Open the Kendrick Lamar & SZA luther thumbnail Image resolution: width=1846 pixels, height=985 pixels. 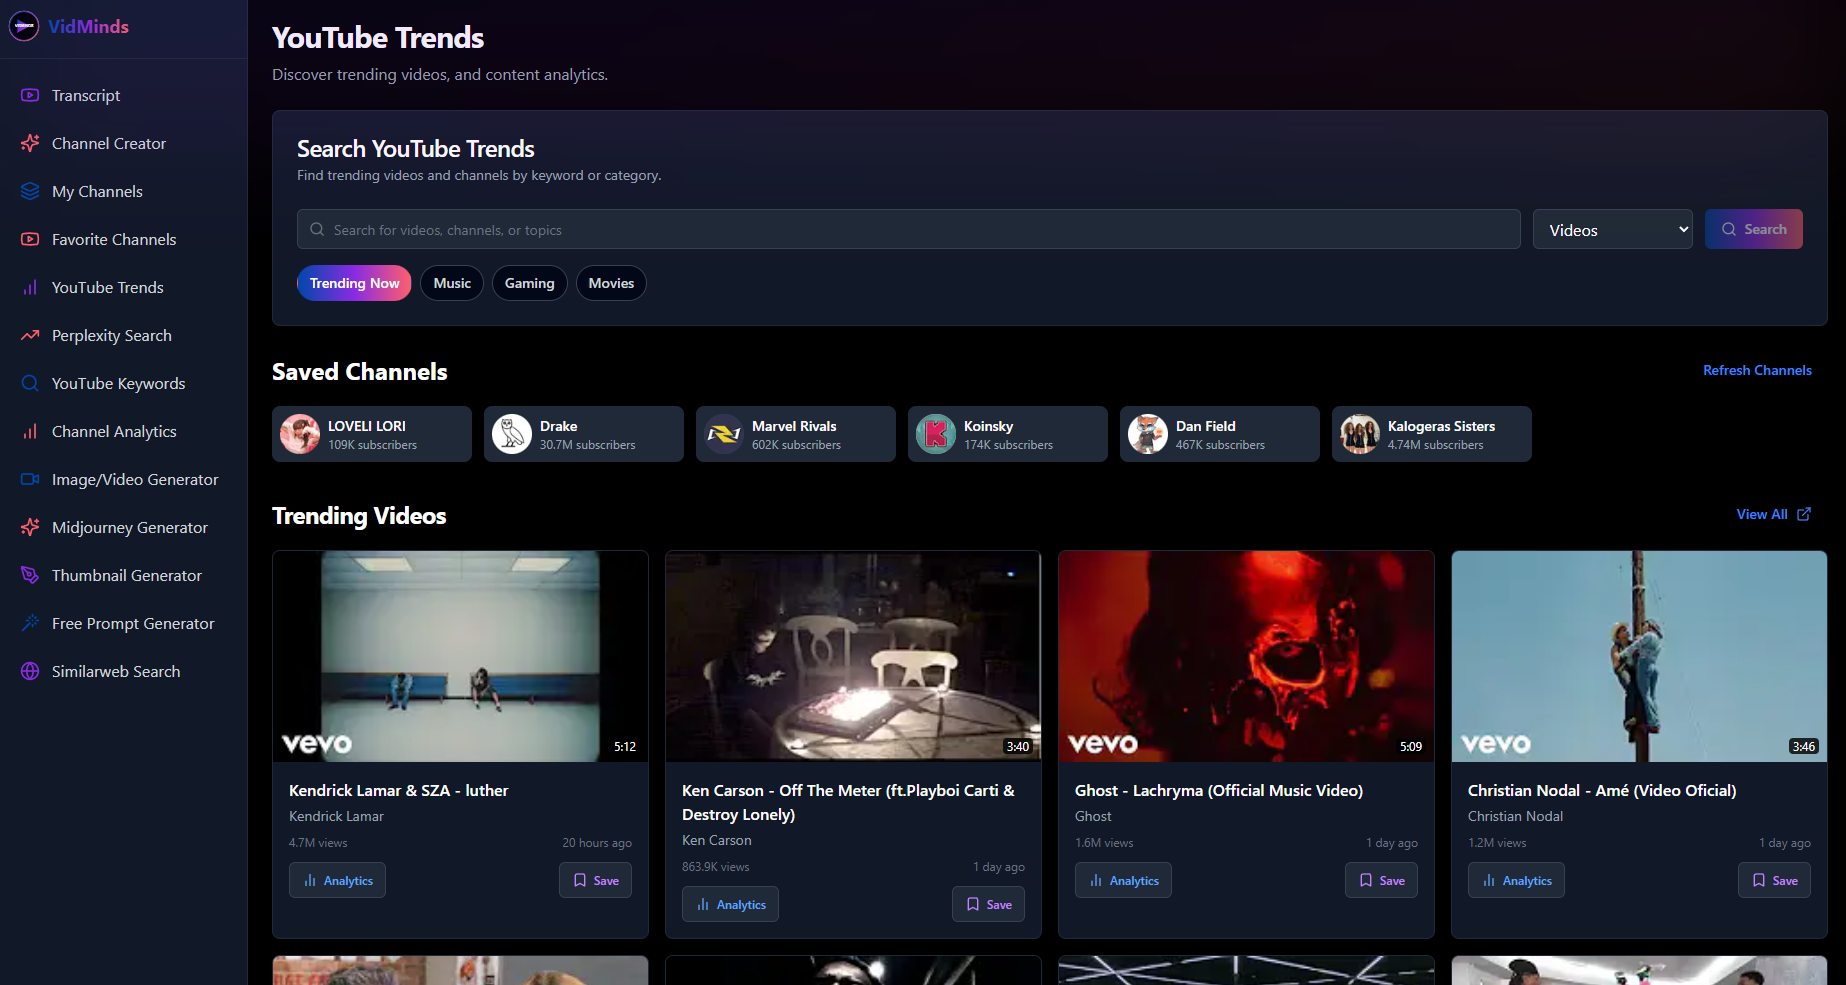(460, 656)
